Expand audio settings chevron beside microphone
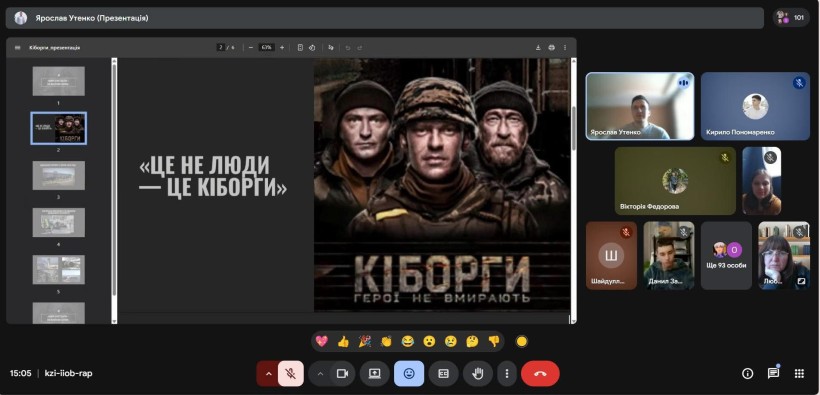820x395 pixels. 268,374
